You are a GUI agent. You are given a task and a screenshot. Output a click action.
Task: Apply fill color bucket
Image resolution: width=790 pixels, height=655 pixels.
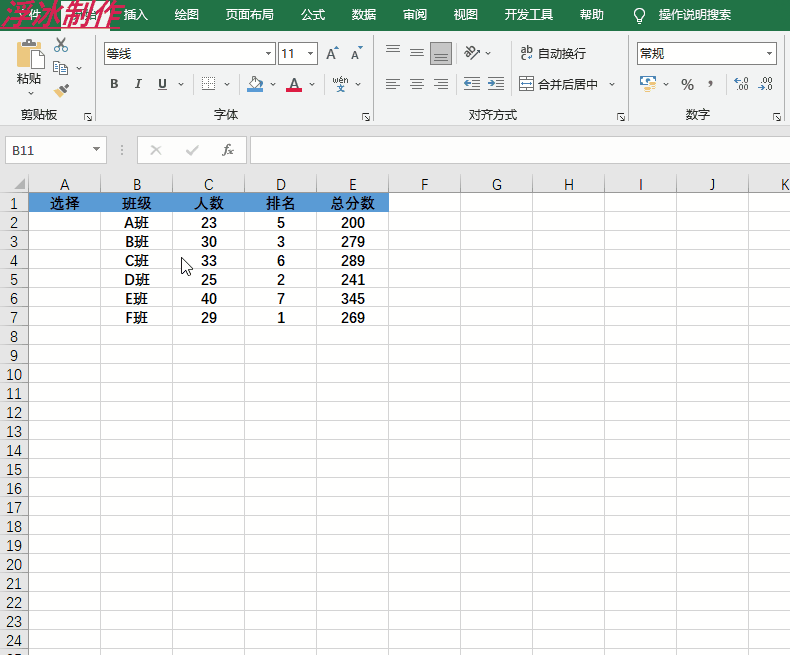point(255,84)
